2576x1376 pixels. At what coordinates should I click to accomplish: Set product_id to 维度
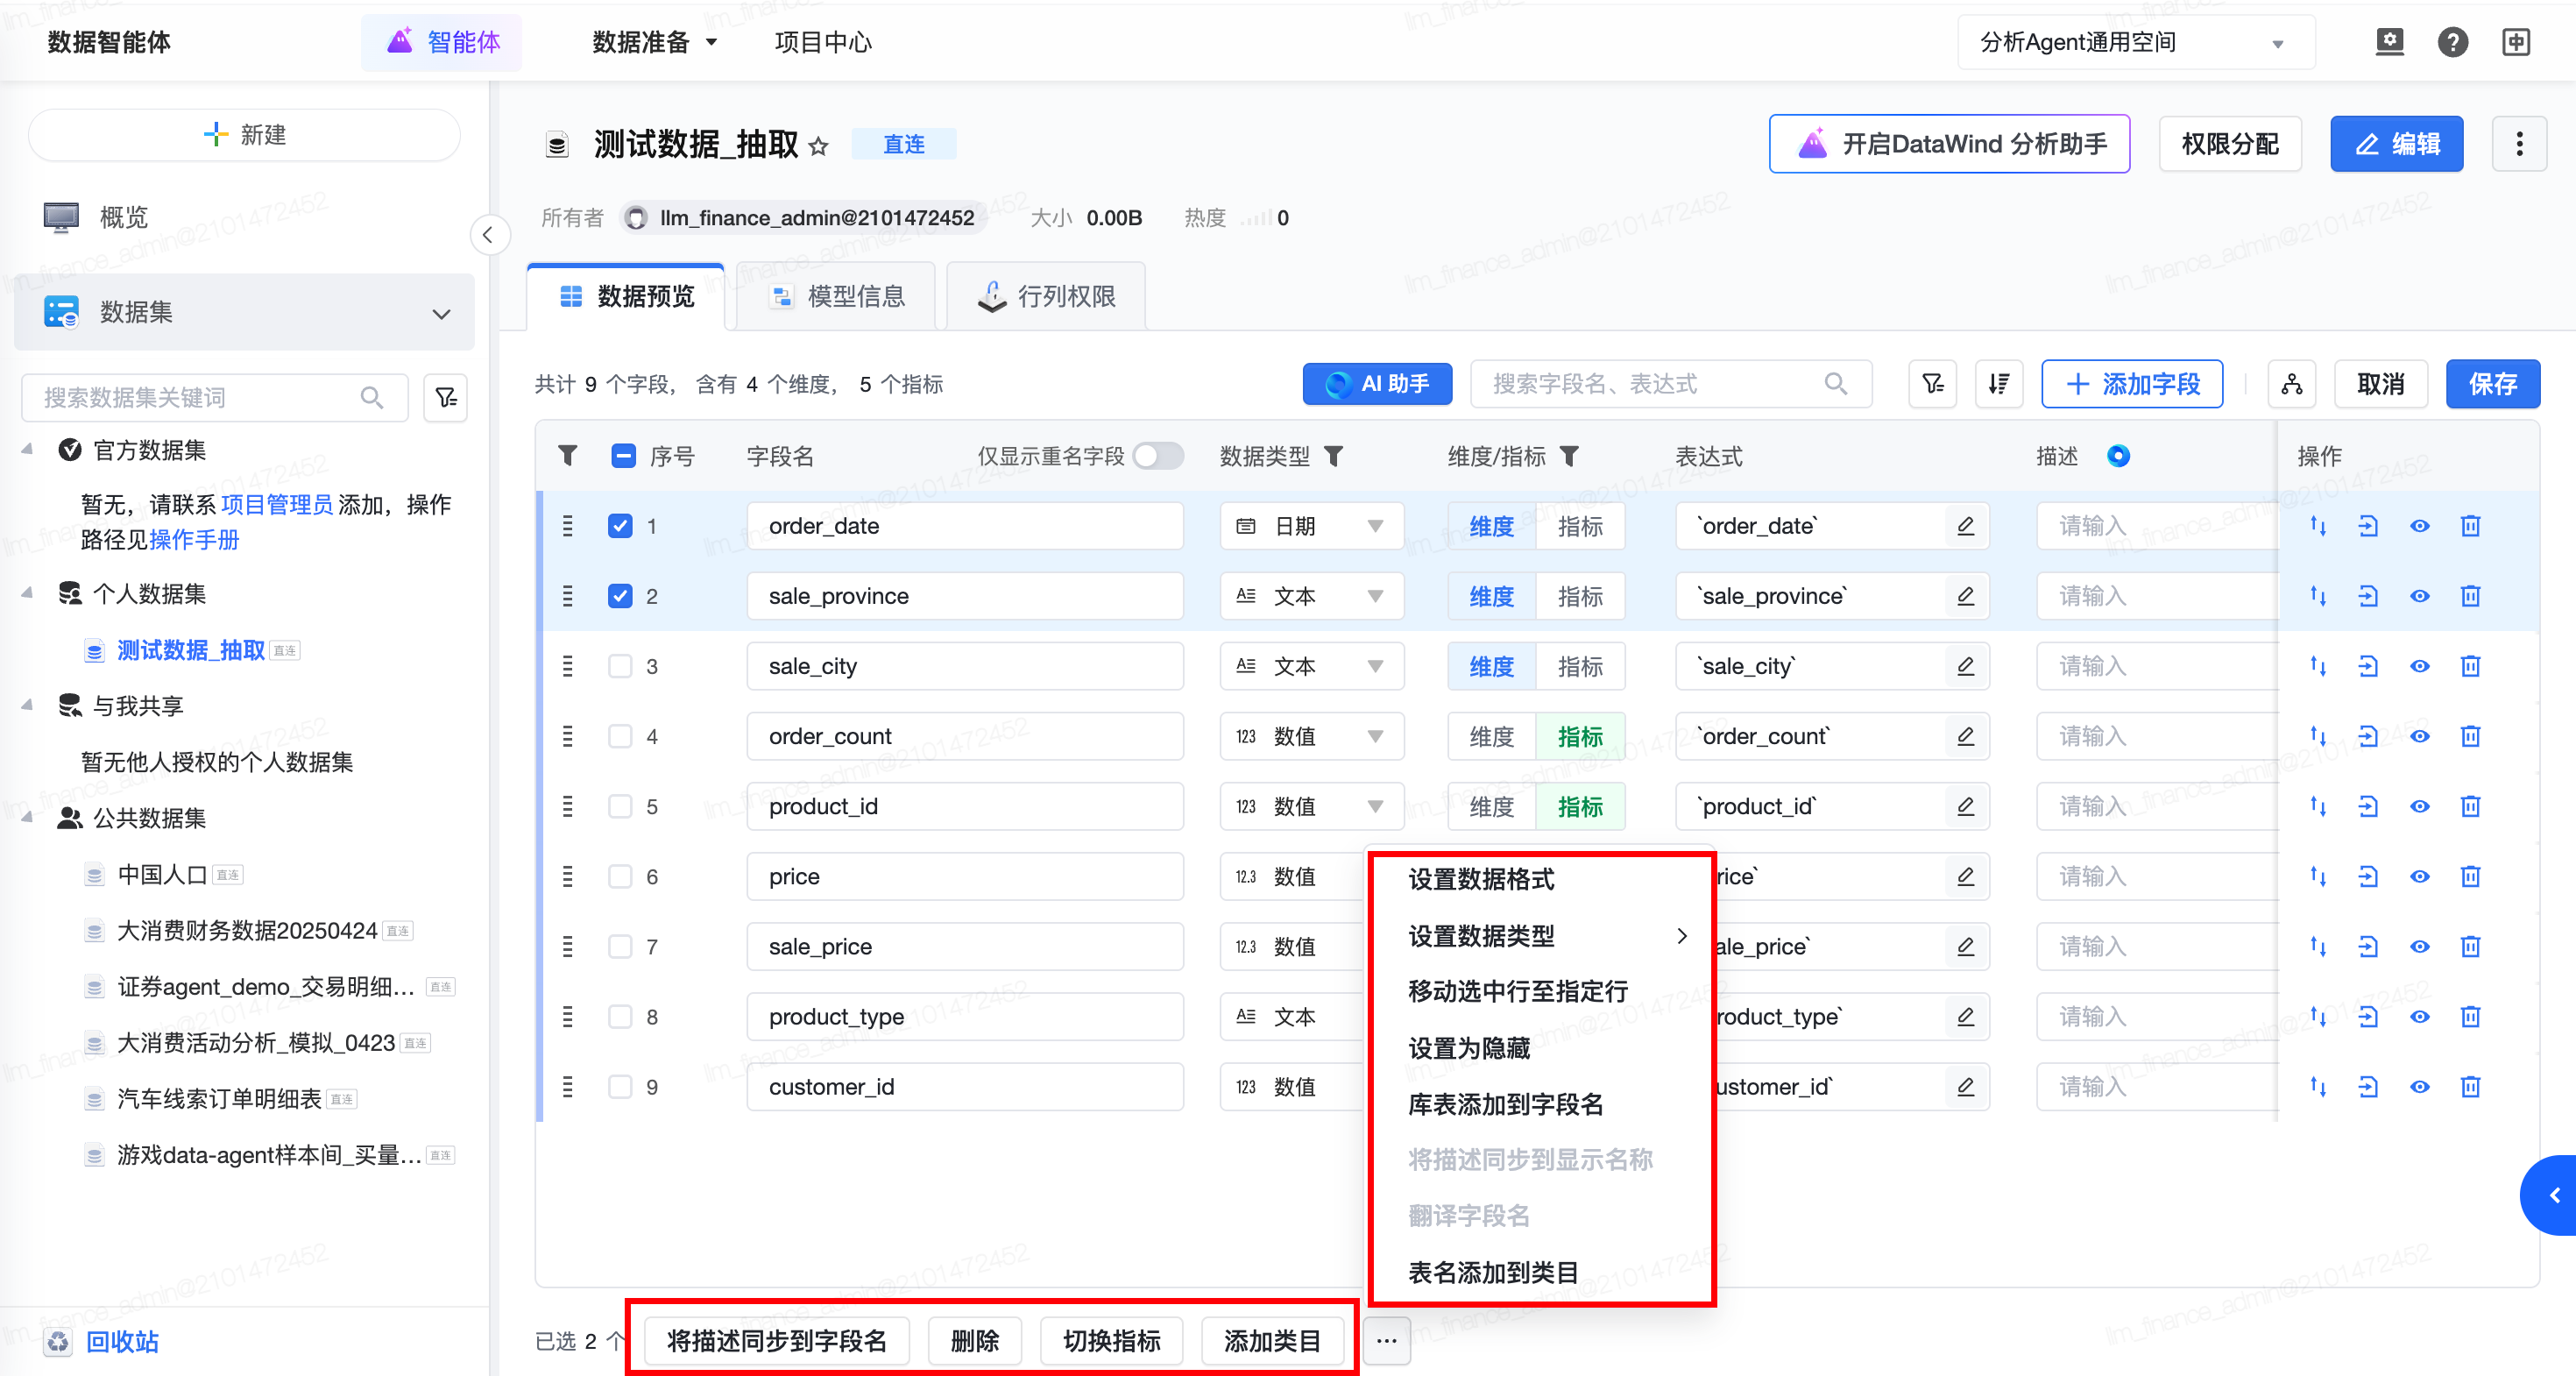(1491, 807)
